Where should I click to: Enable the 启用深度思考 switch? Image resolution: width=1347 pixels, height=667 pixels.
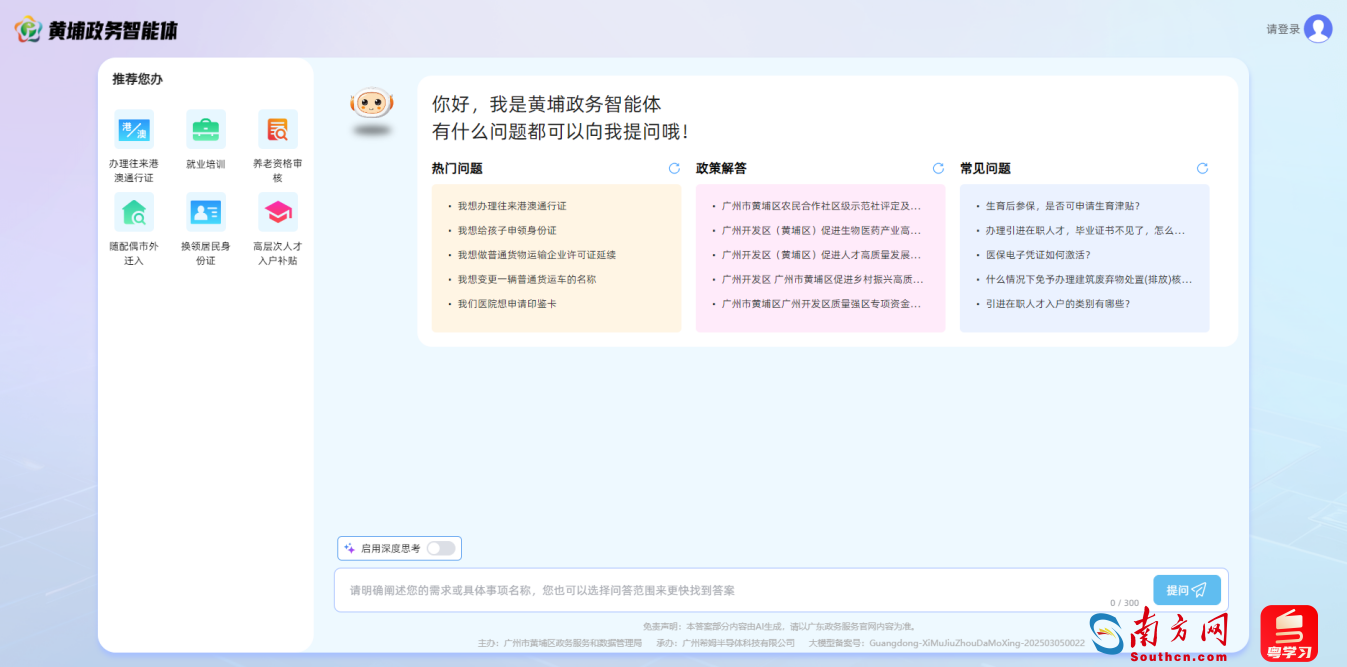(441, 548)
